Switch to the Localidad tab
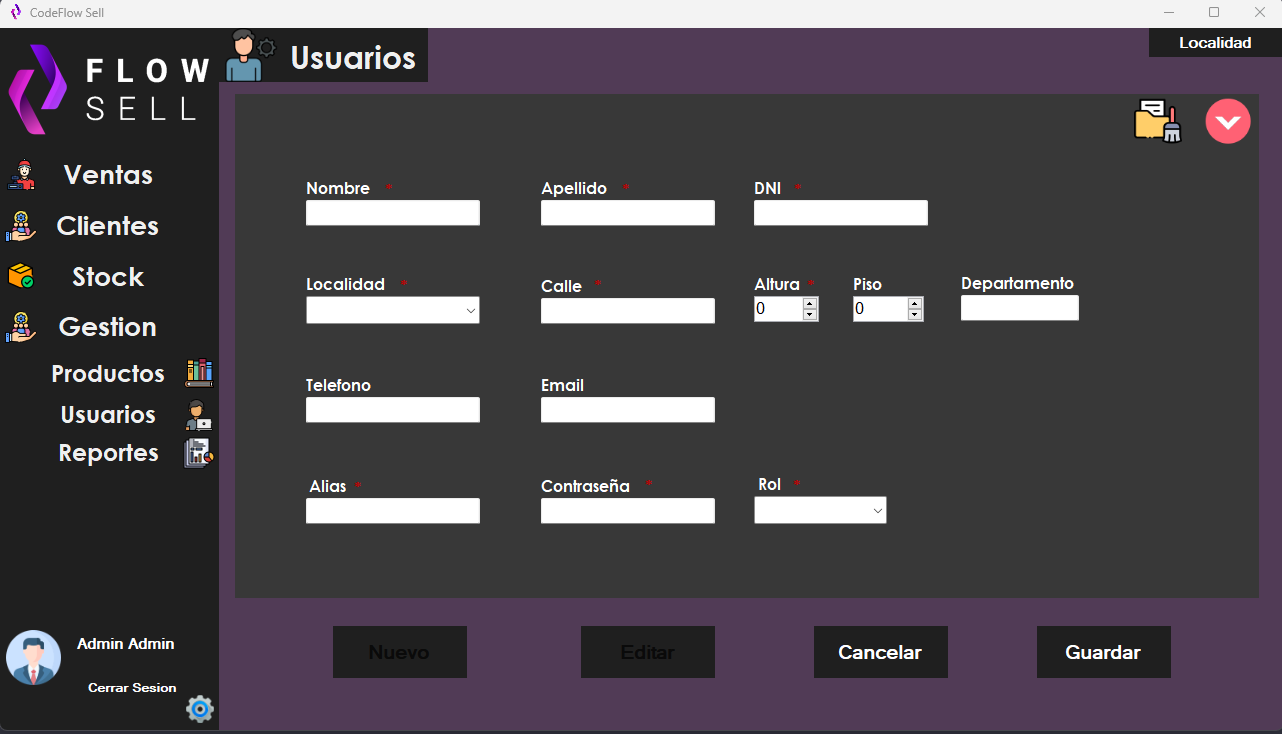The image size is (1282, 734). coord(1215,42)
